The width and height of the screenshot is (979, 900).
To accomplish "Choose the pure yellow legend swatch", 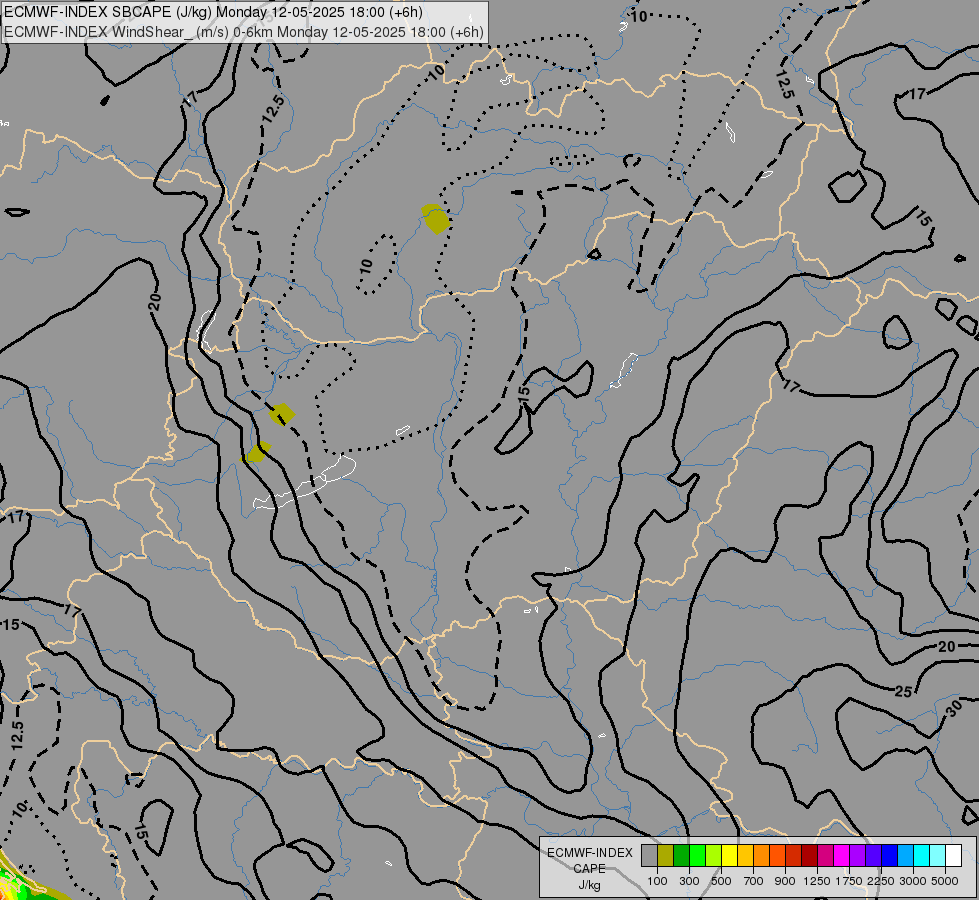I will tap(729, 856).
